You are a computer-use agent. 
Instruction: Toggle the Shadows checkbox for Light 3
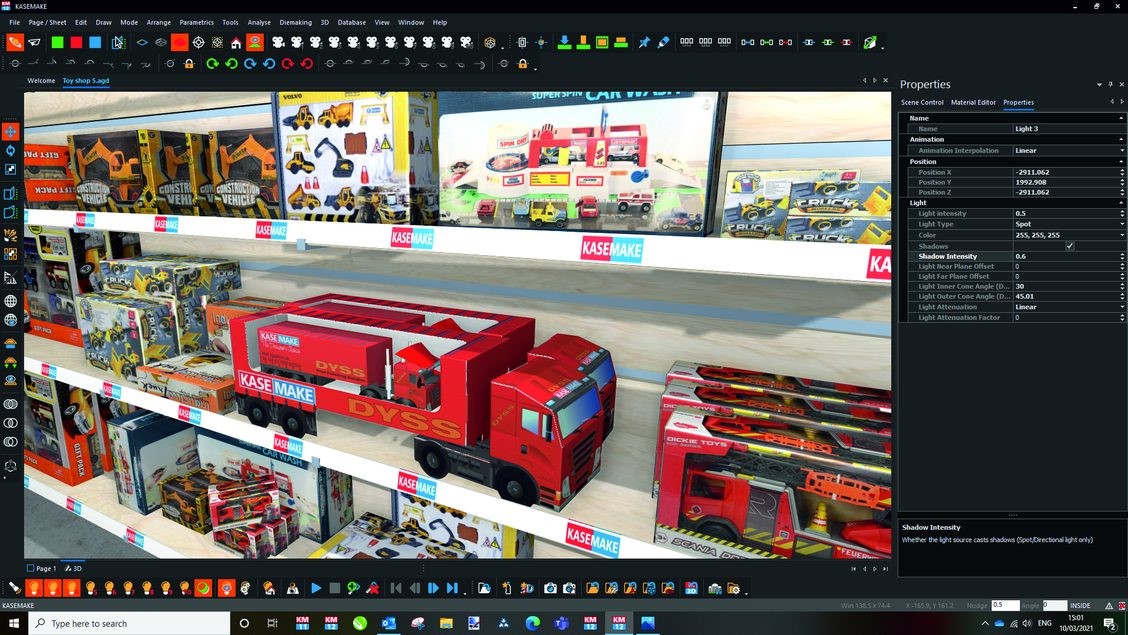pyautogui.click(x=1069, y=246)
